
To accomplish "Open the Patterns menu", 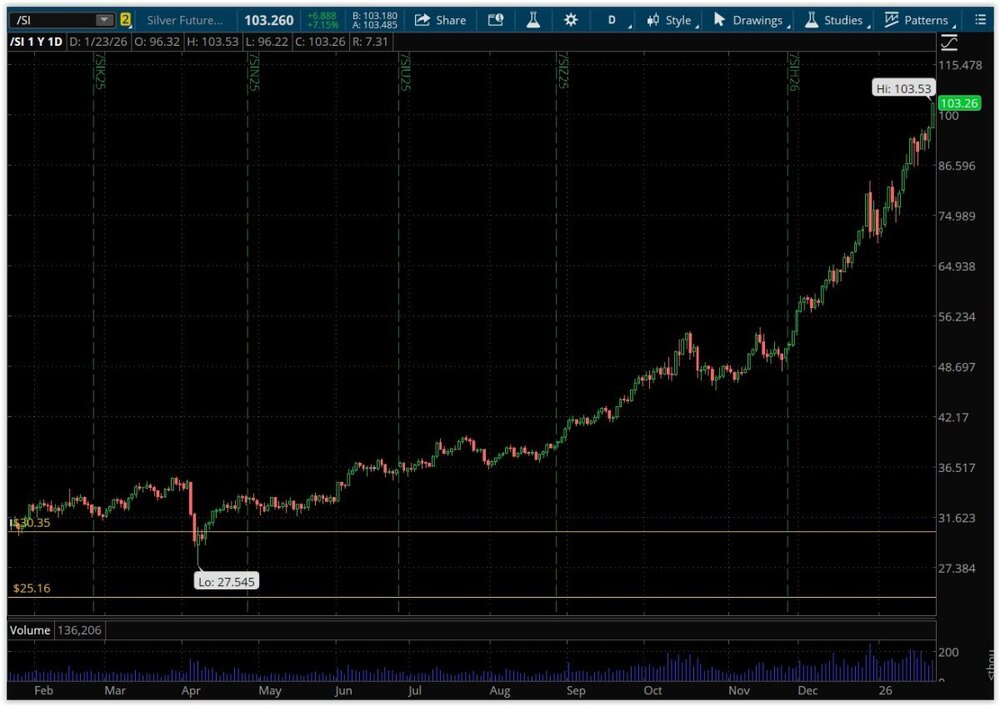I will [x=917, y=20].
